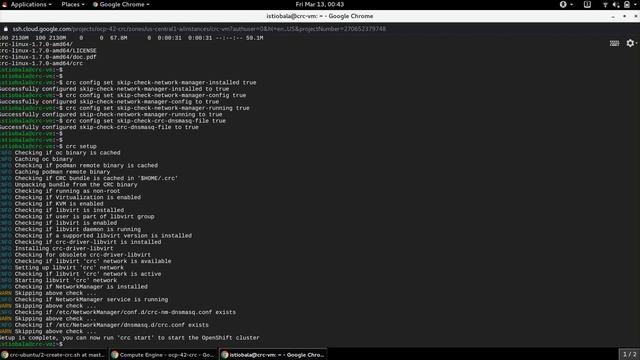Click the volume speaker icon

[616, 4]
